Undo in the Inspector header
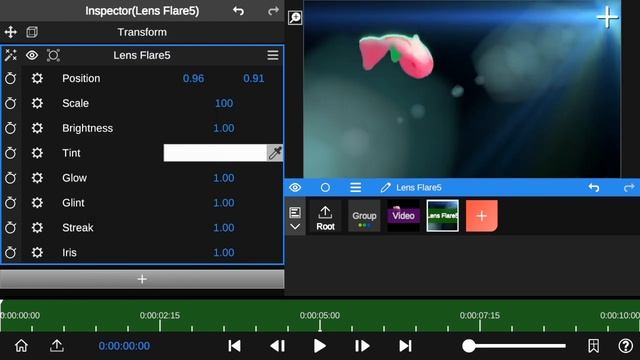Viewport: 640px width, 360px height. (238, 11)
